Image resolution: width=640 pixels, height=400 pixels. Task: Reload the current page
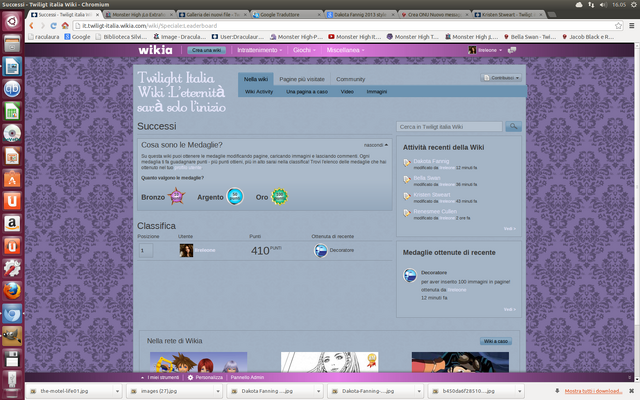click(x=53, y=26)
